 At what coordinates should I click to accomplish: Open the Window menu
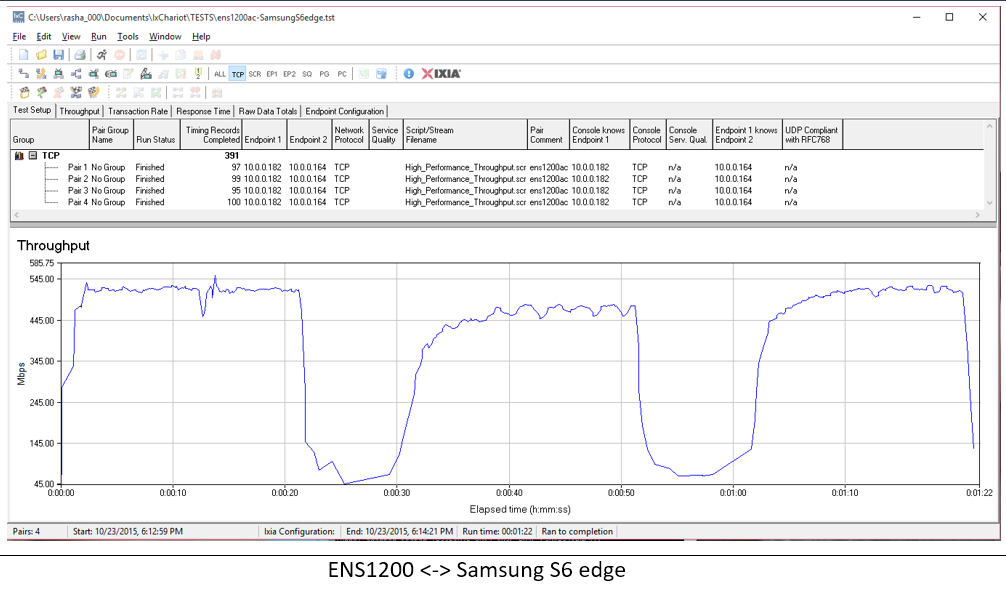(166, 37)
